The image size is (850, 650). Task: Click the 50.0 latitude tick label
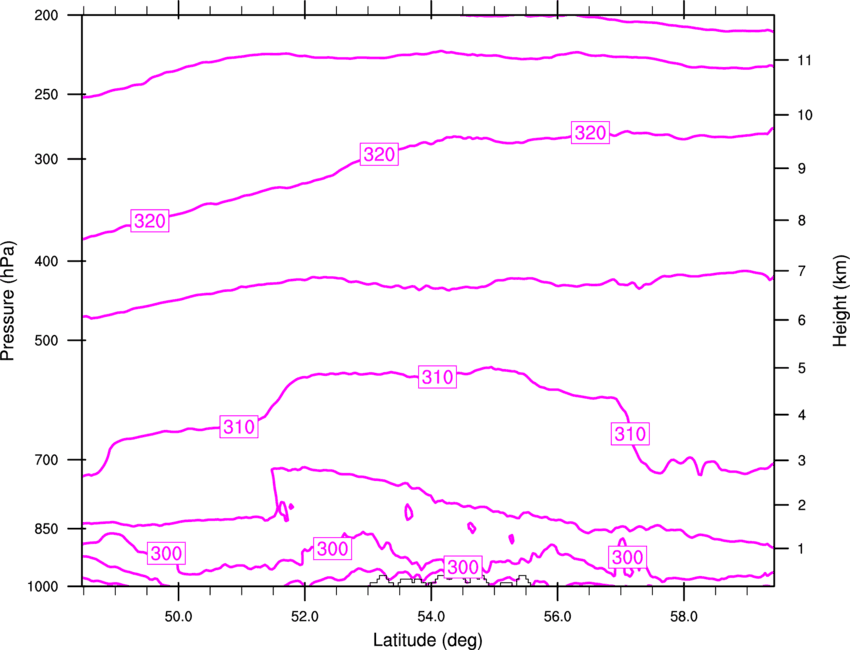178,617
